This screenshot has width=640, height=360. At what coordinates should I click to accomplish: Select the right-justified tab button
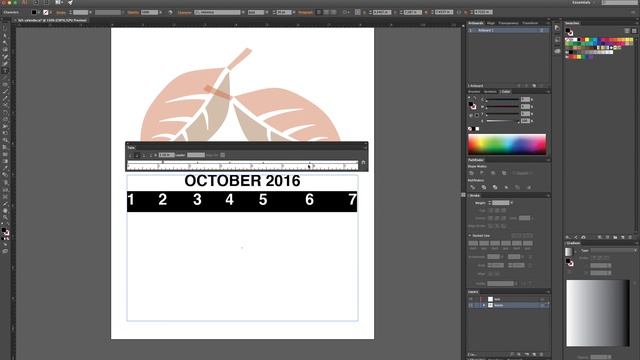tap(143, 155)
